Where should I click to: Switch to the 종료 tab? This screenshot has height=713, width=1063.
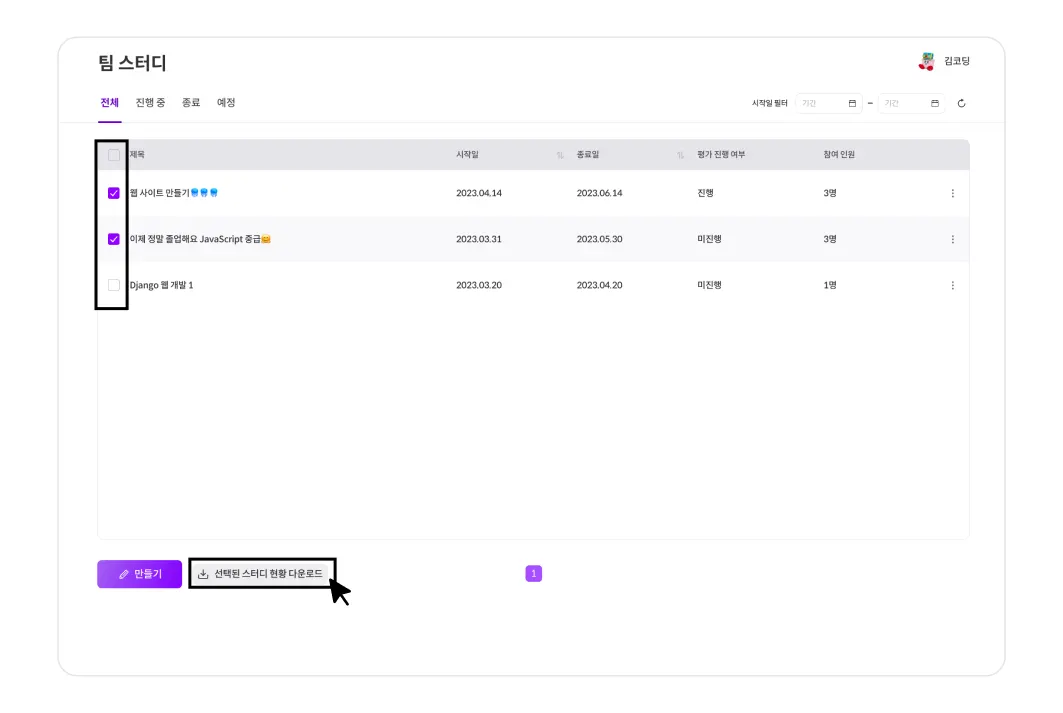(190, 102)
